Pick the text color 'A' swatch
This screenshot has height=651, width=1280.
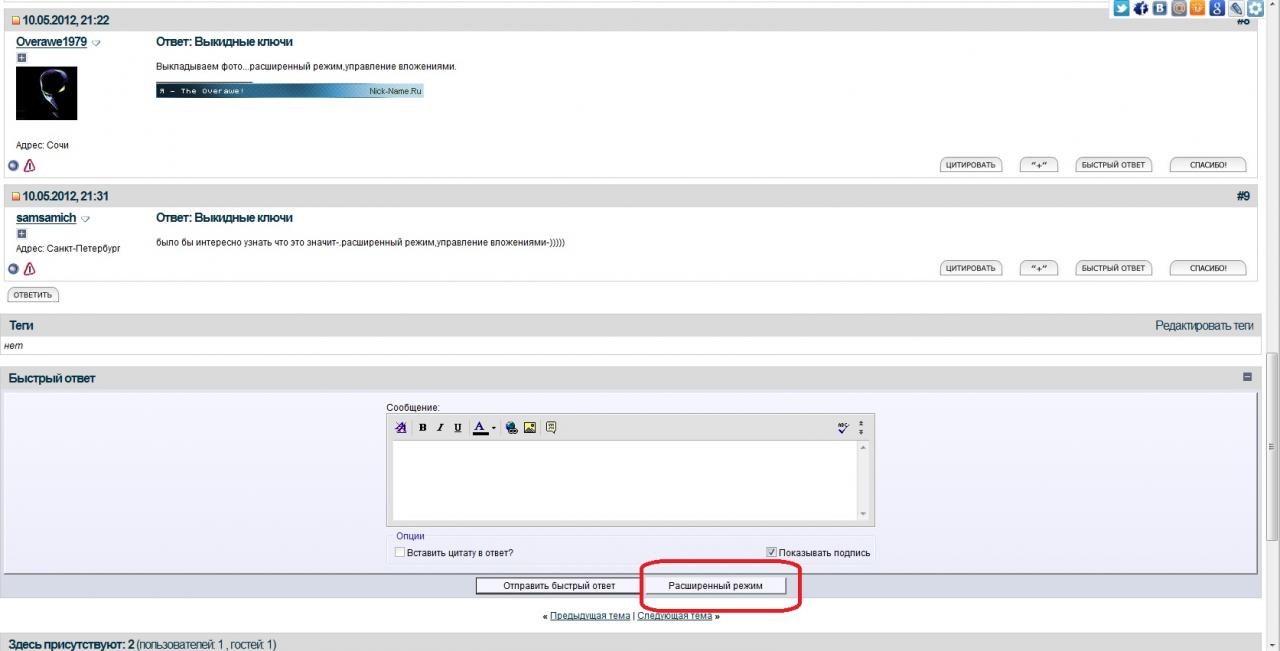coord(480,428)
